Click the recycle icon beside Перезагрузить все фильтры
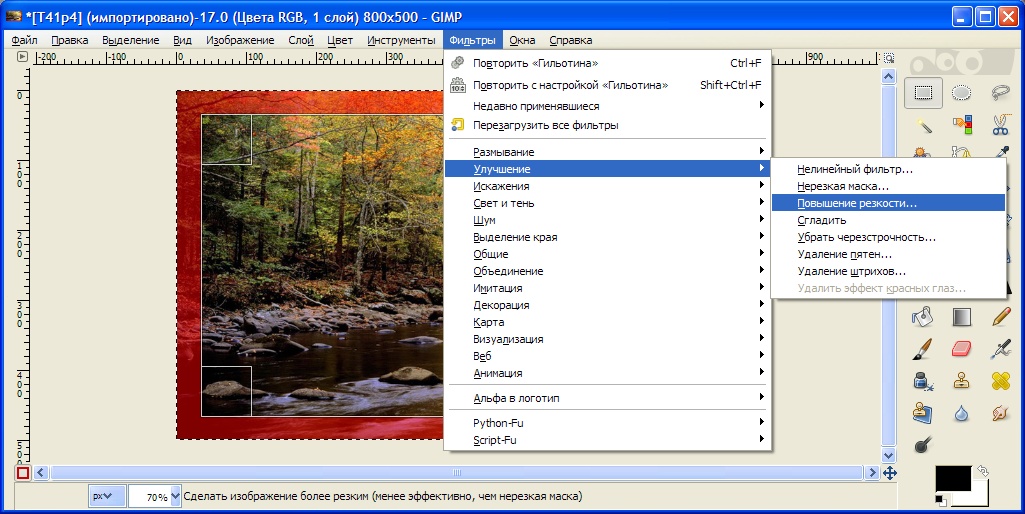1025x514 pixels. pos(458,125)
